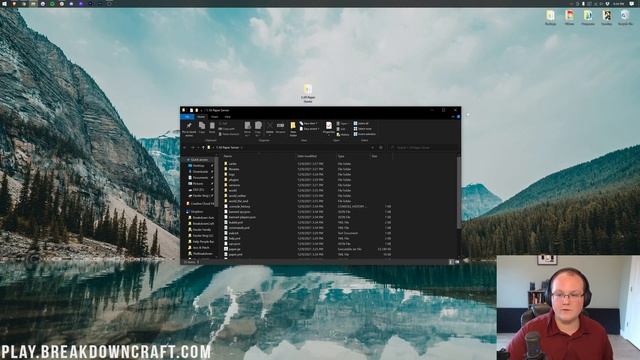Screen dimensions: 640x360
Task: Click the file list vertical scrollbar
Action: pos(459,192)
